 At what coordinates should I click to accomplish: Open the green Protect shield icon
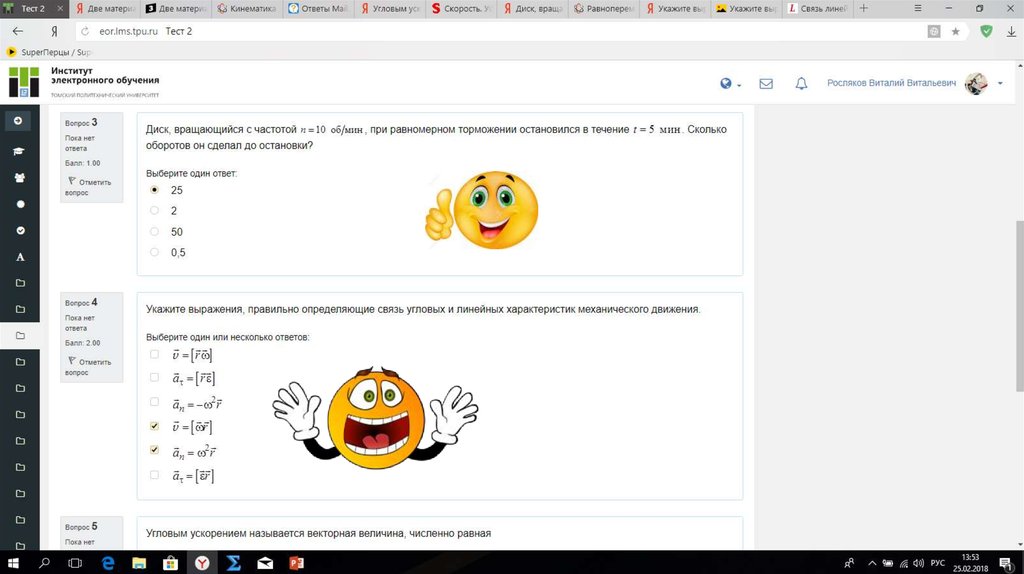click(986, 31)
